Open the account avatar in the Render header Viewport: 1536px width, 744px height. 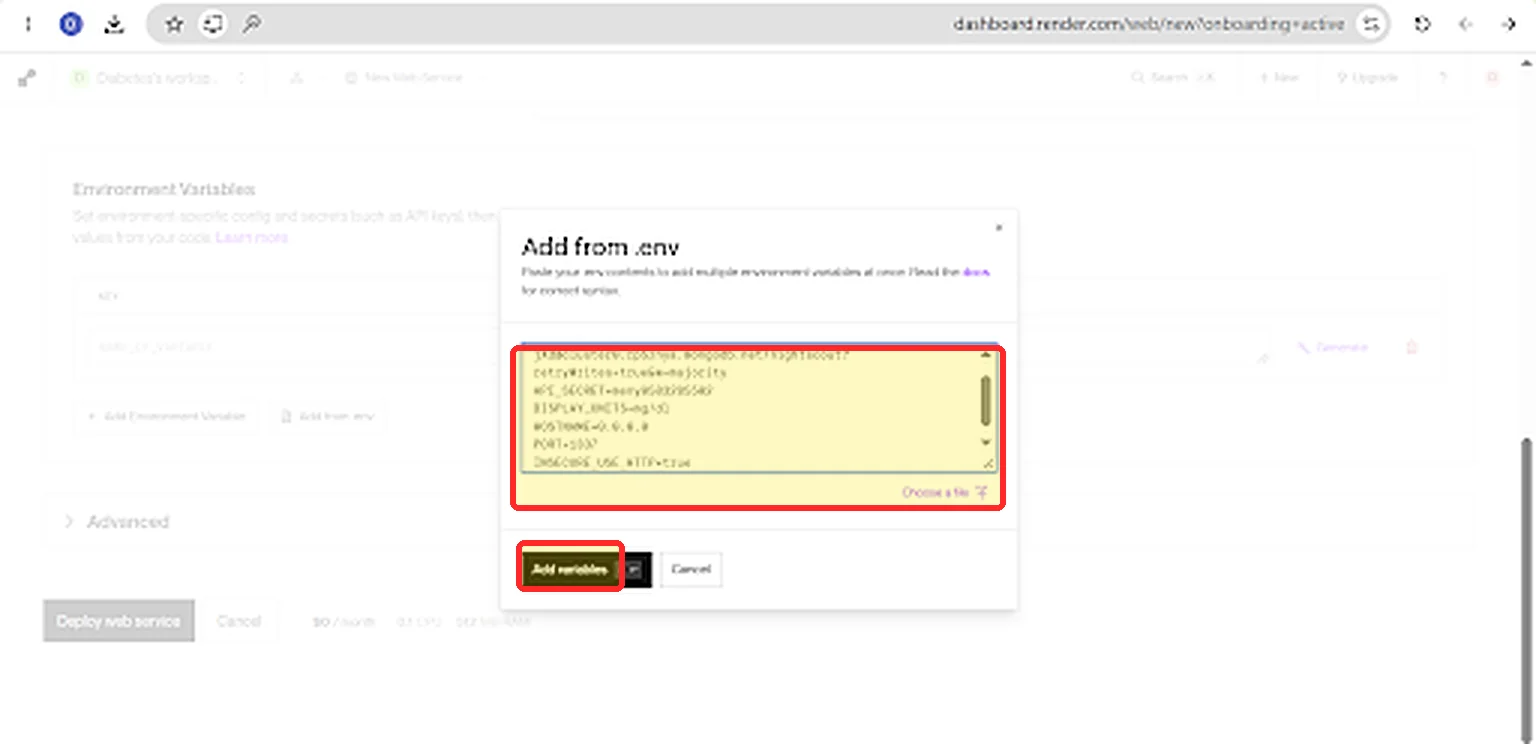point(1492,78)
